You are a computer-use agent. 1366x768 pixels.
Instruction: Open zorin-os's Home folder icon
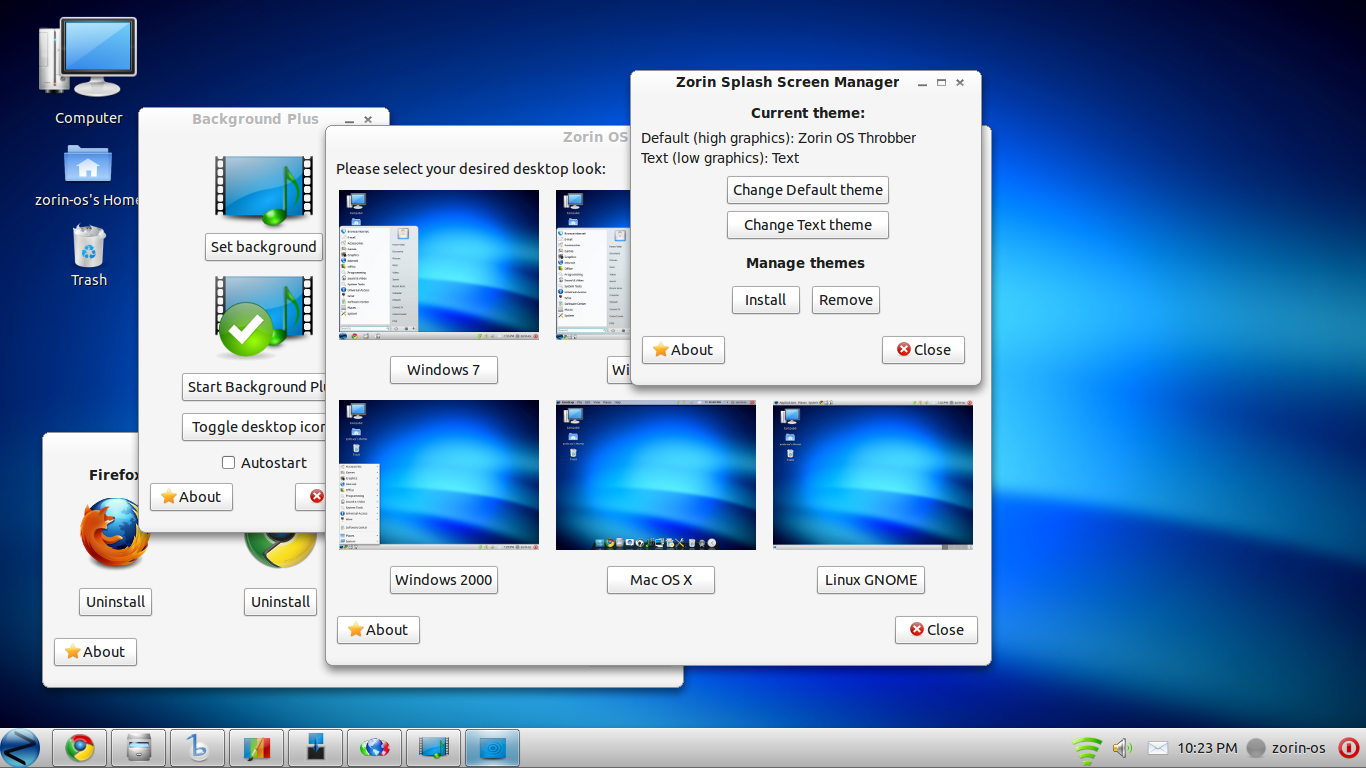point(88,166)
